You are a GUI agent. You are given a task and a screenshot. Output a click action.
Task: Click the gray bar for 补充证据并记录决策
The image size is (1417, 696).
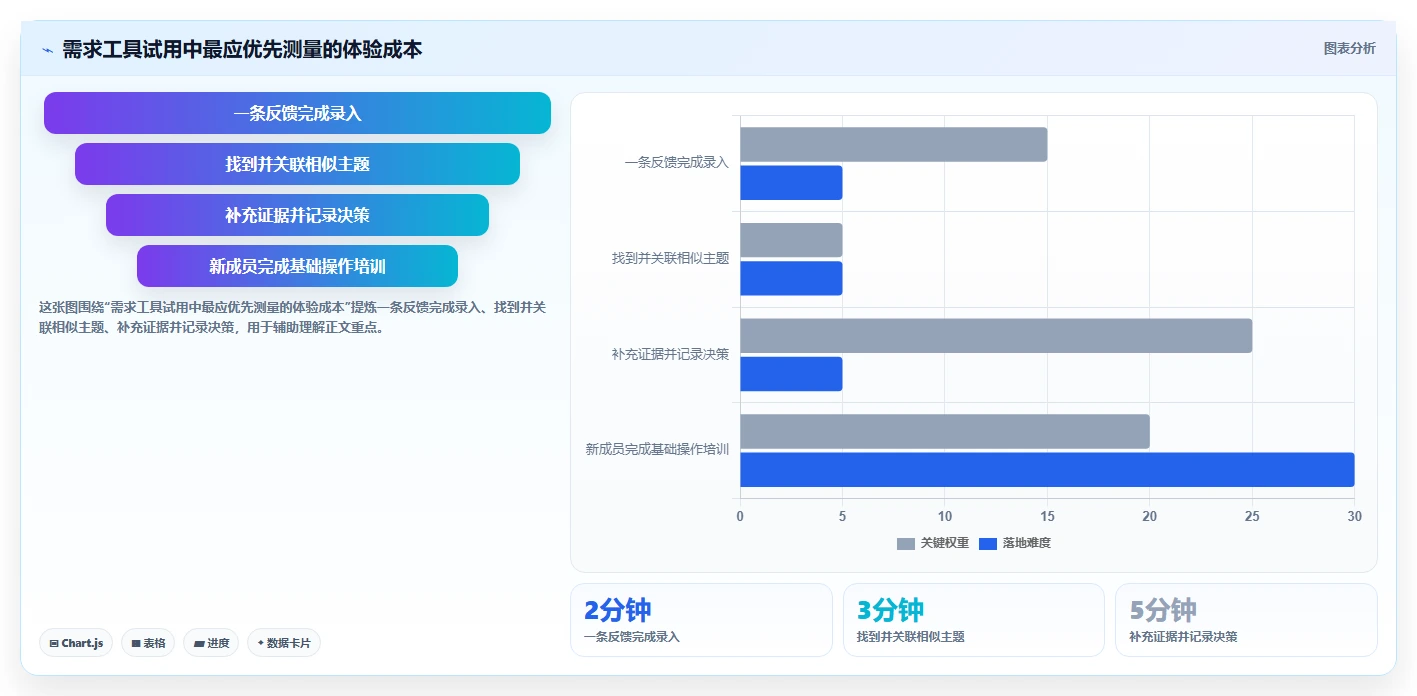996,336
